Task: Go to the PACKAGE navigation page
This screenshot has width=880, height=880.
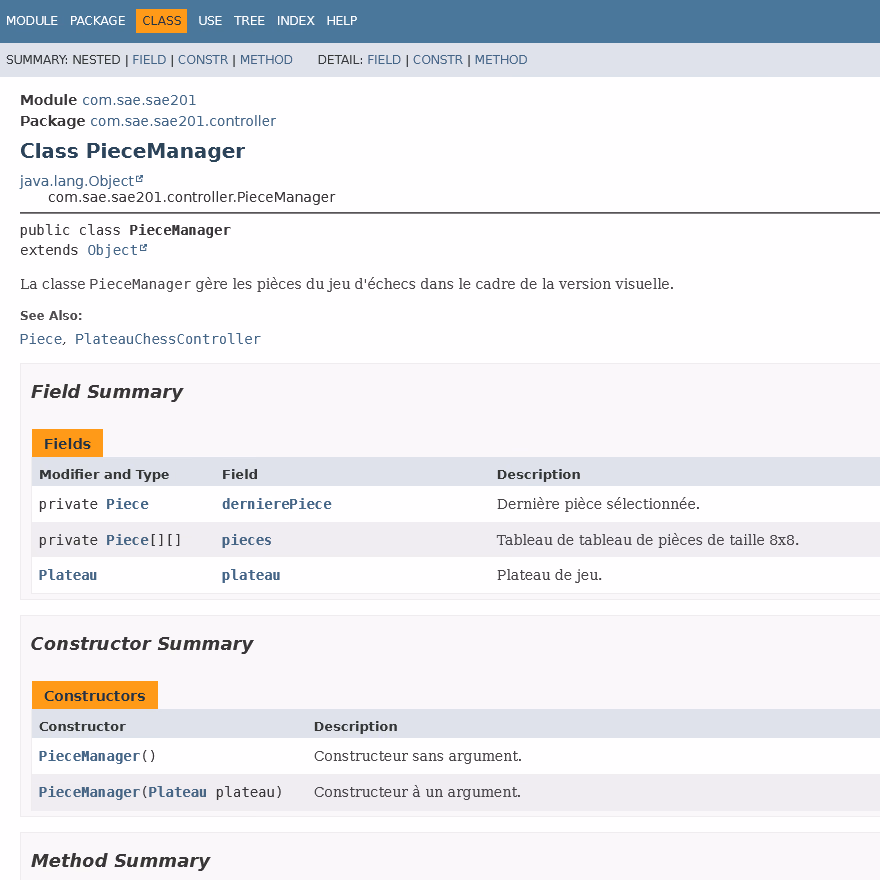Action: click(97, 21)
